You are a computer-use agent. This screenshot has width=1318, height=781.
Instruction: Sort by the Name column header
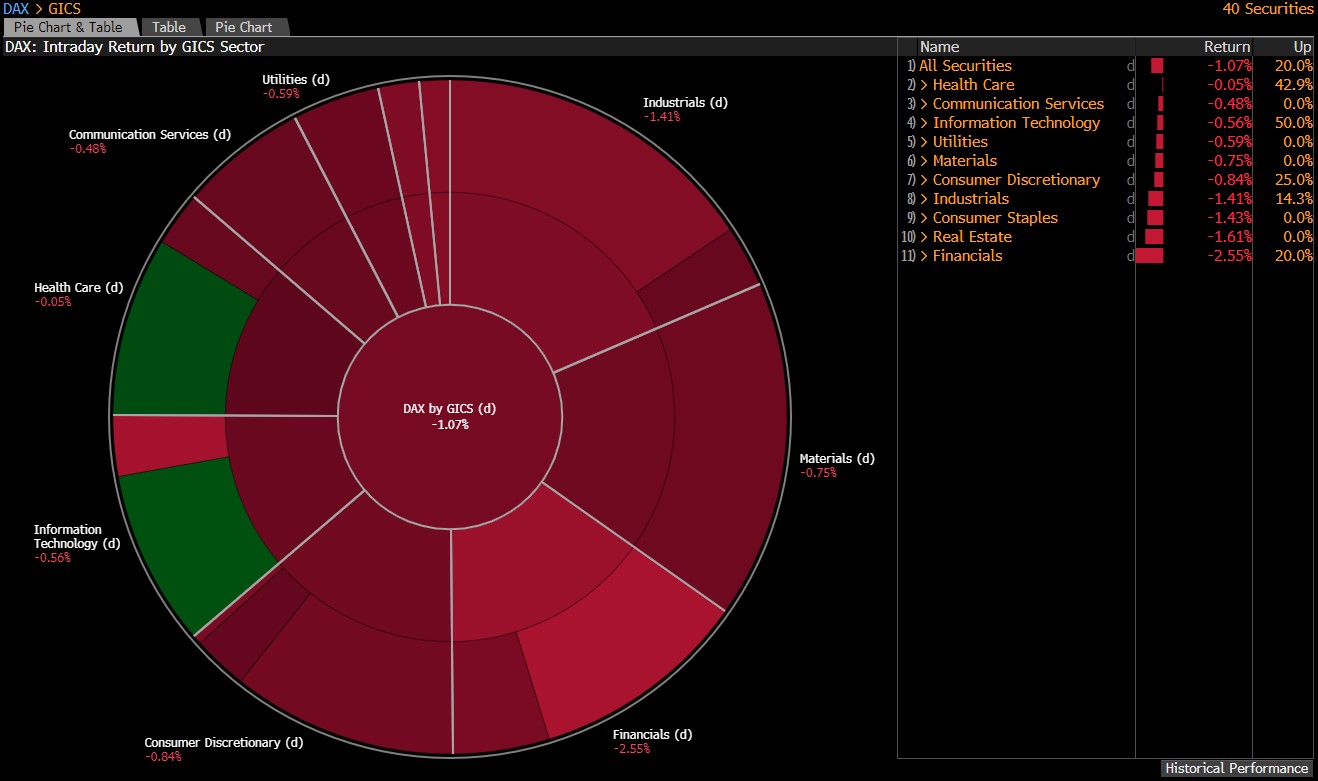click(939, 46)
